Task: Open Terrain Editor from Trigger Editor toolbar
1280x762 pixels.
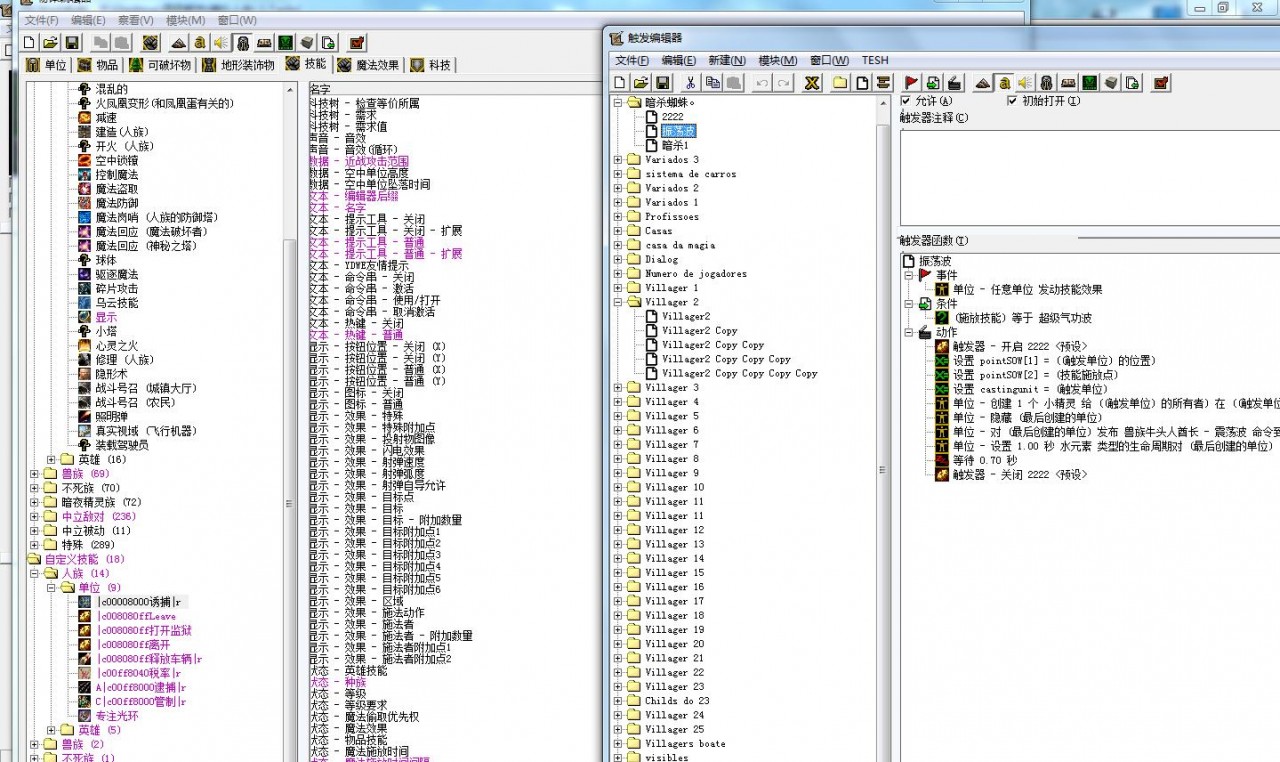Action: click(983, 83)
